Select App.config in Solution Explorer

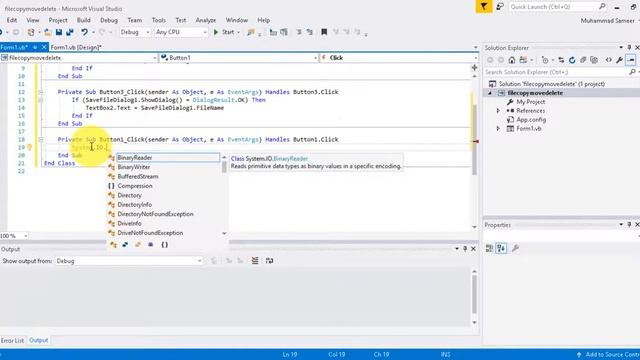tap(531, 120)
